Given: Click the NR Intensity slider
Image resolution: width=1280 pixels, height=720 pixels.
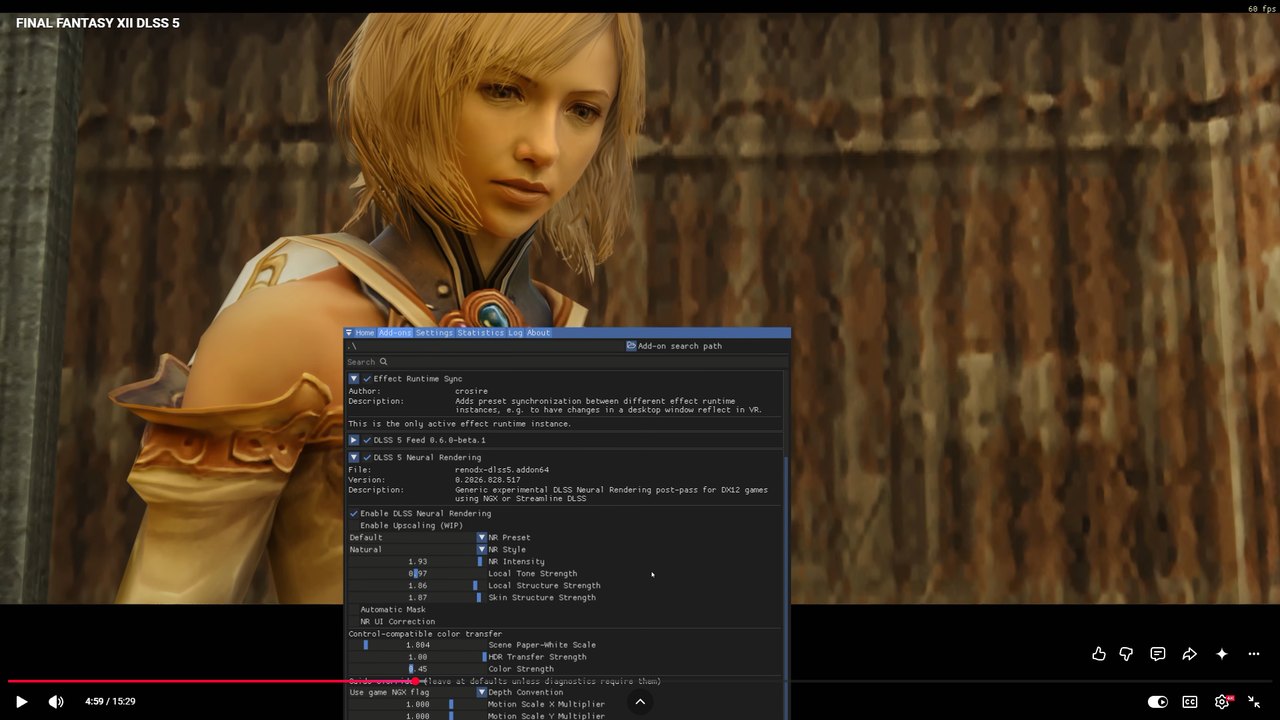Looking at the screenshot, I should tap(417, 562).
